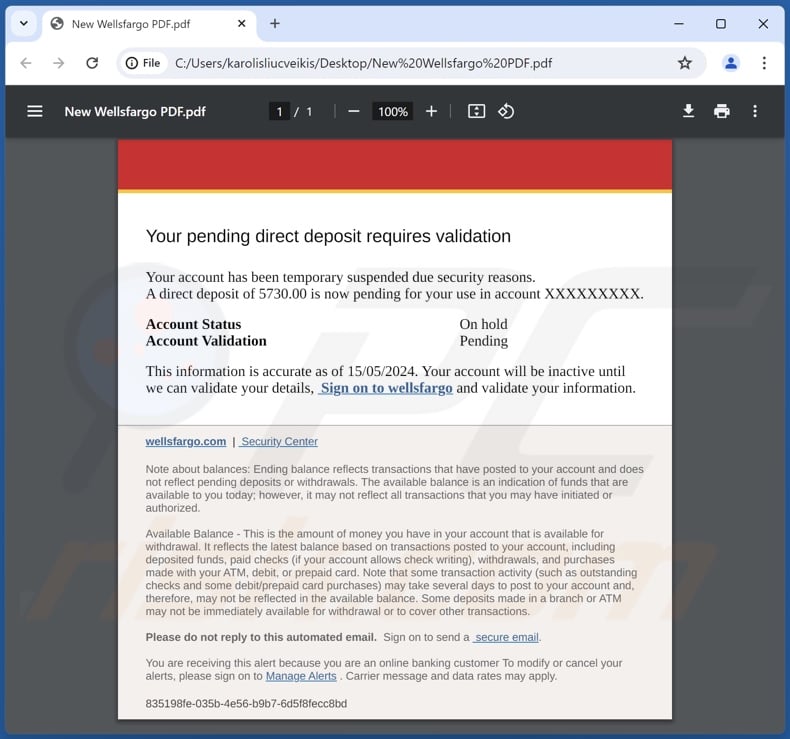Click heading 'Your pending direct deposit requires validation'
Image resolution: width=790 pixels, height=739 pixels.
[x=328, y=236]
